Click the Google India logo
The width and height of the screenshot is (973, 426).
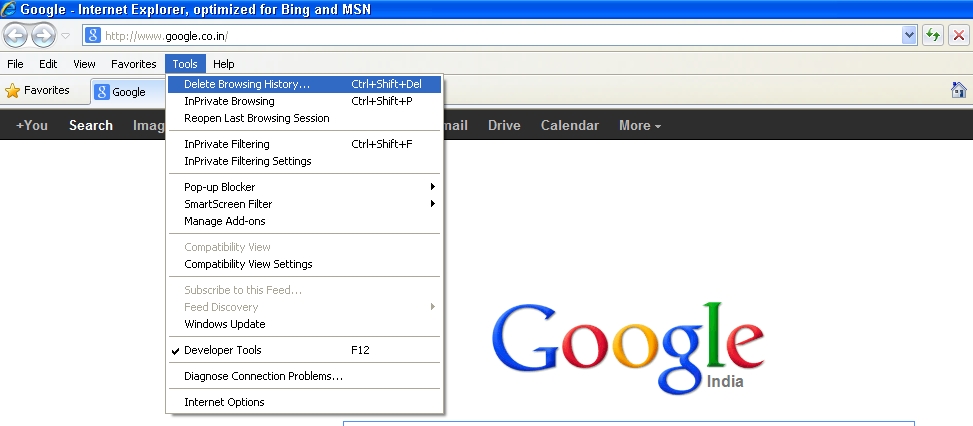click(627, 348)
